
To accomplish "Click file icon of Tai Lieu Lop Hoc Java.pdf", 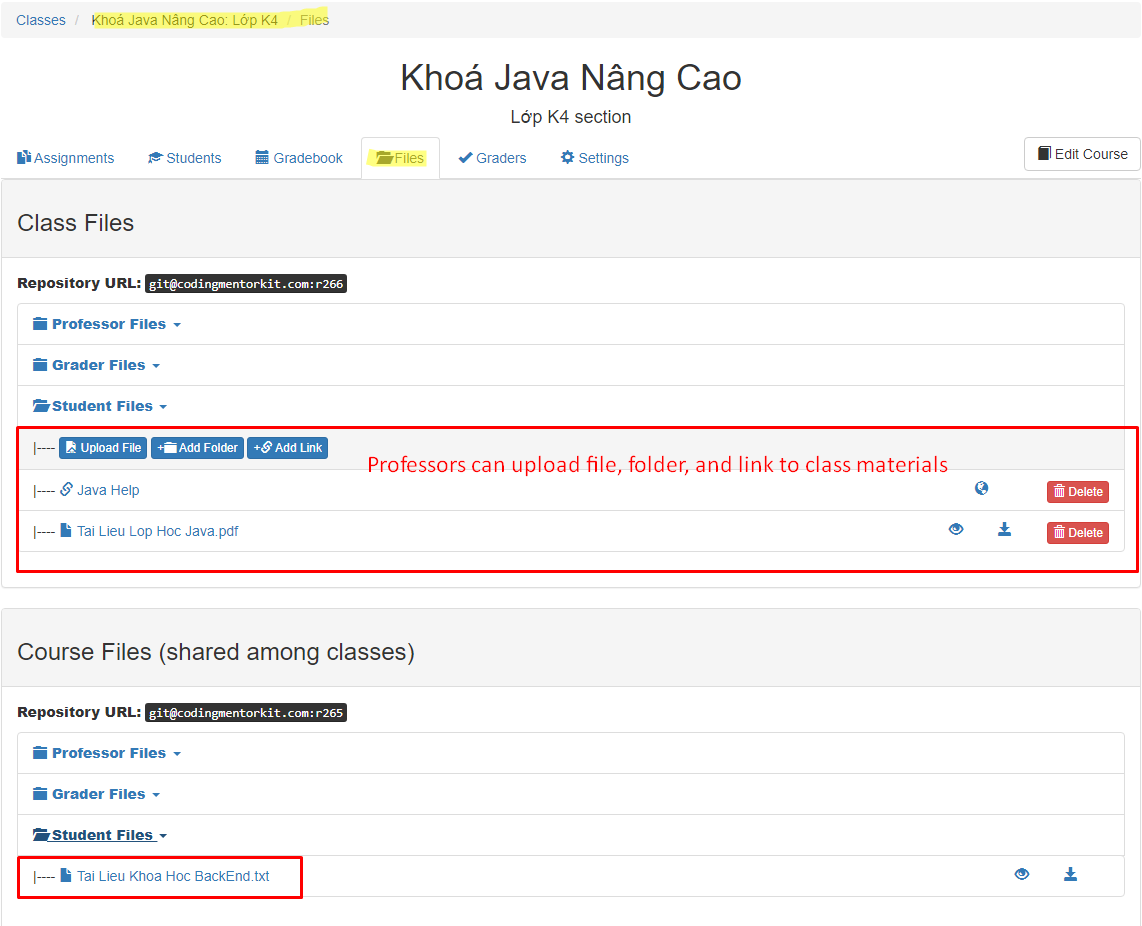I will click(66, 530).
